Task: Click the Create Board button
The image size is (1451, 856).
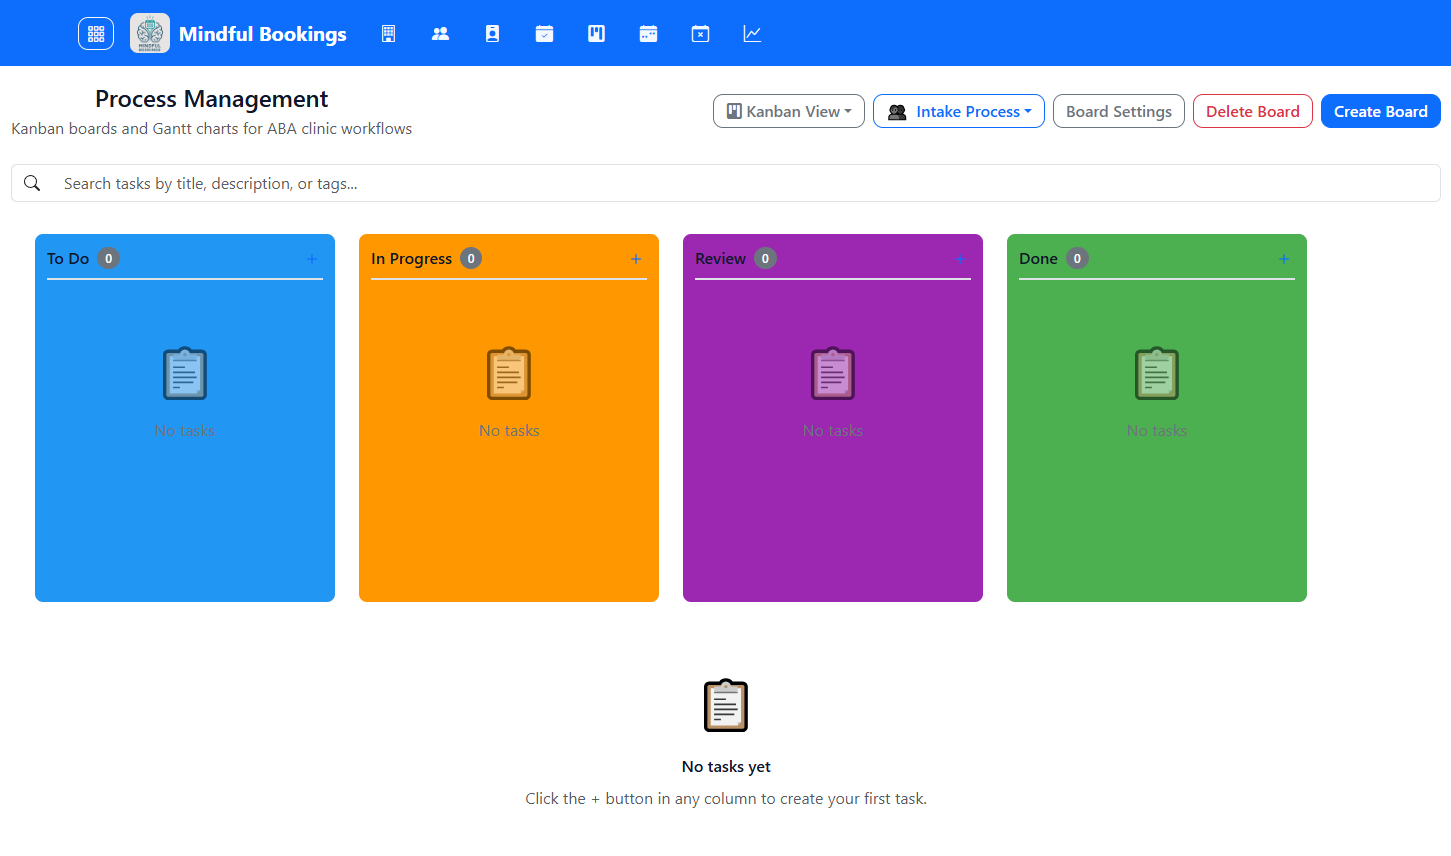Action: click(x=1380, y=111)
